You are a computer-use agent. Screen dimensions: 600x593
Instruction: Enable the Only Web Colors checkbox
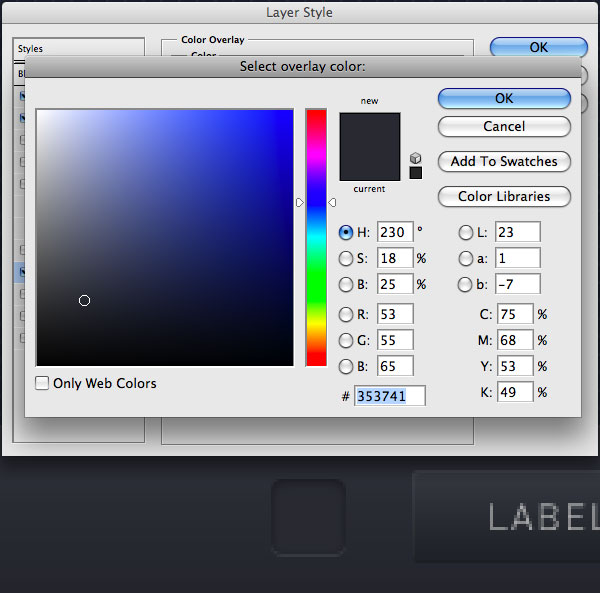tap(42, 383)
